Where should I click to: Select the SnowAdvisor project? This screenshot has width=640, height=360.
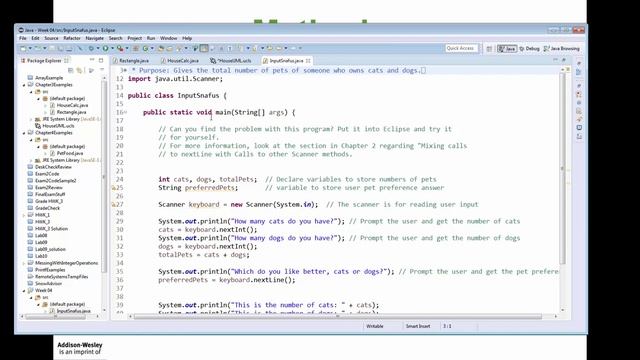pos(49,284)
